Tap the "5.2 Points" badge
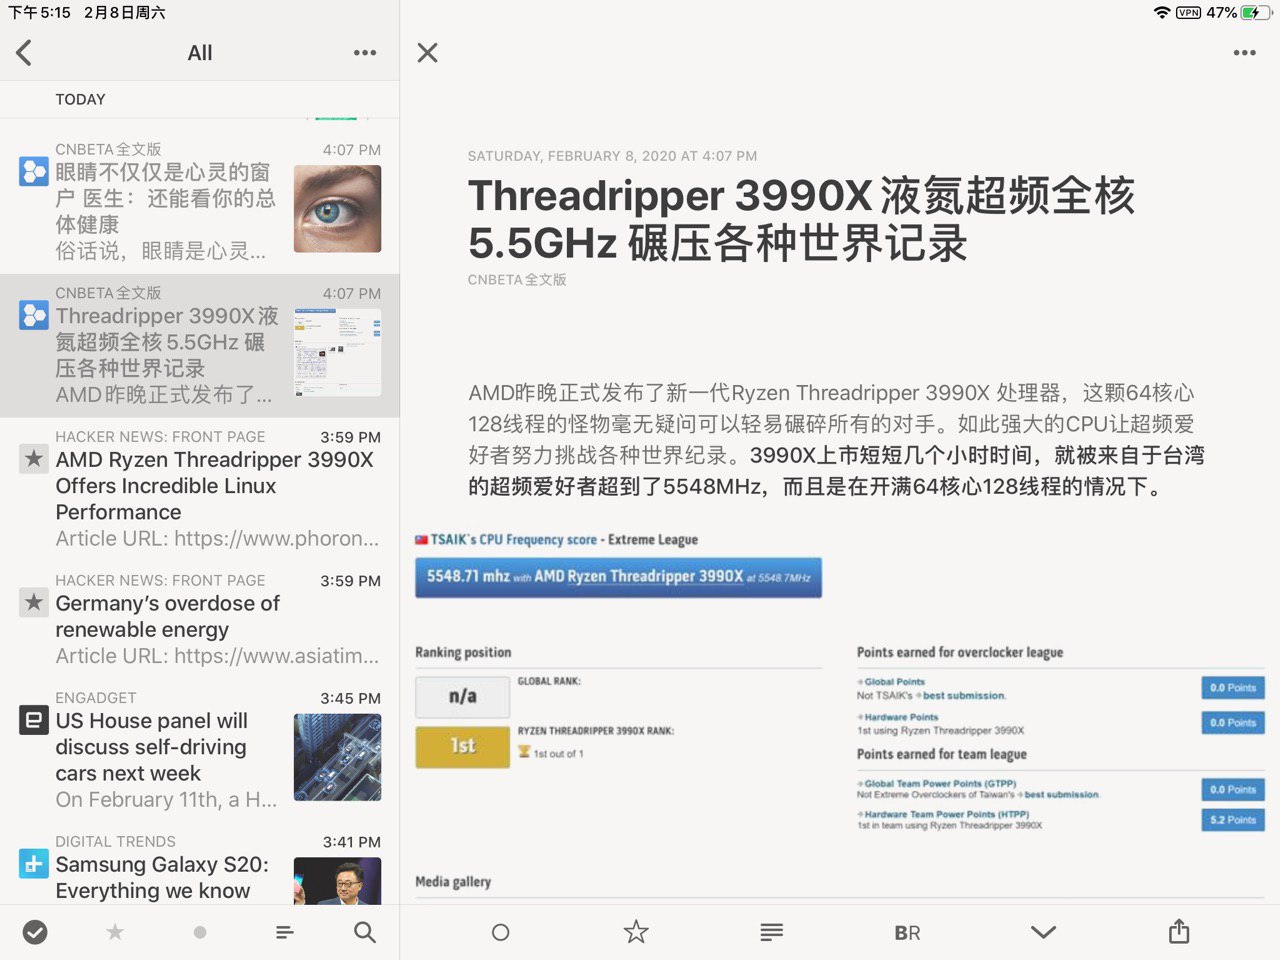 click(1233, 820)
